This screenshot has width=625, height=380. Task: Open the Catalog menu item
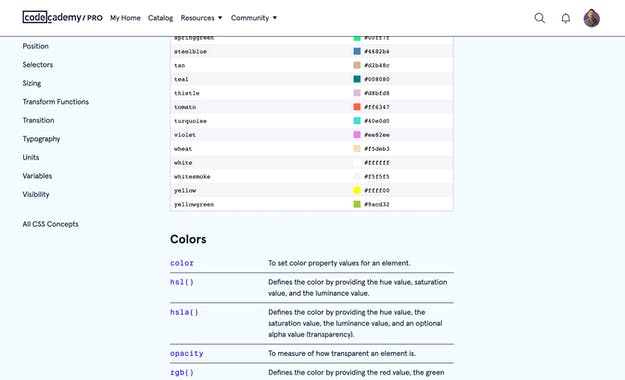click(x=160, y=18)
